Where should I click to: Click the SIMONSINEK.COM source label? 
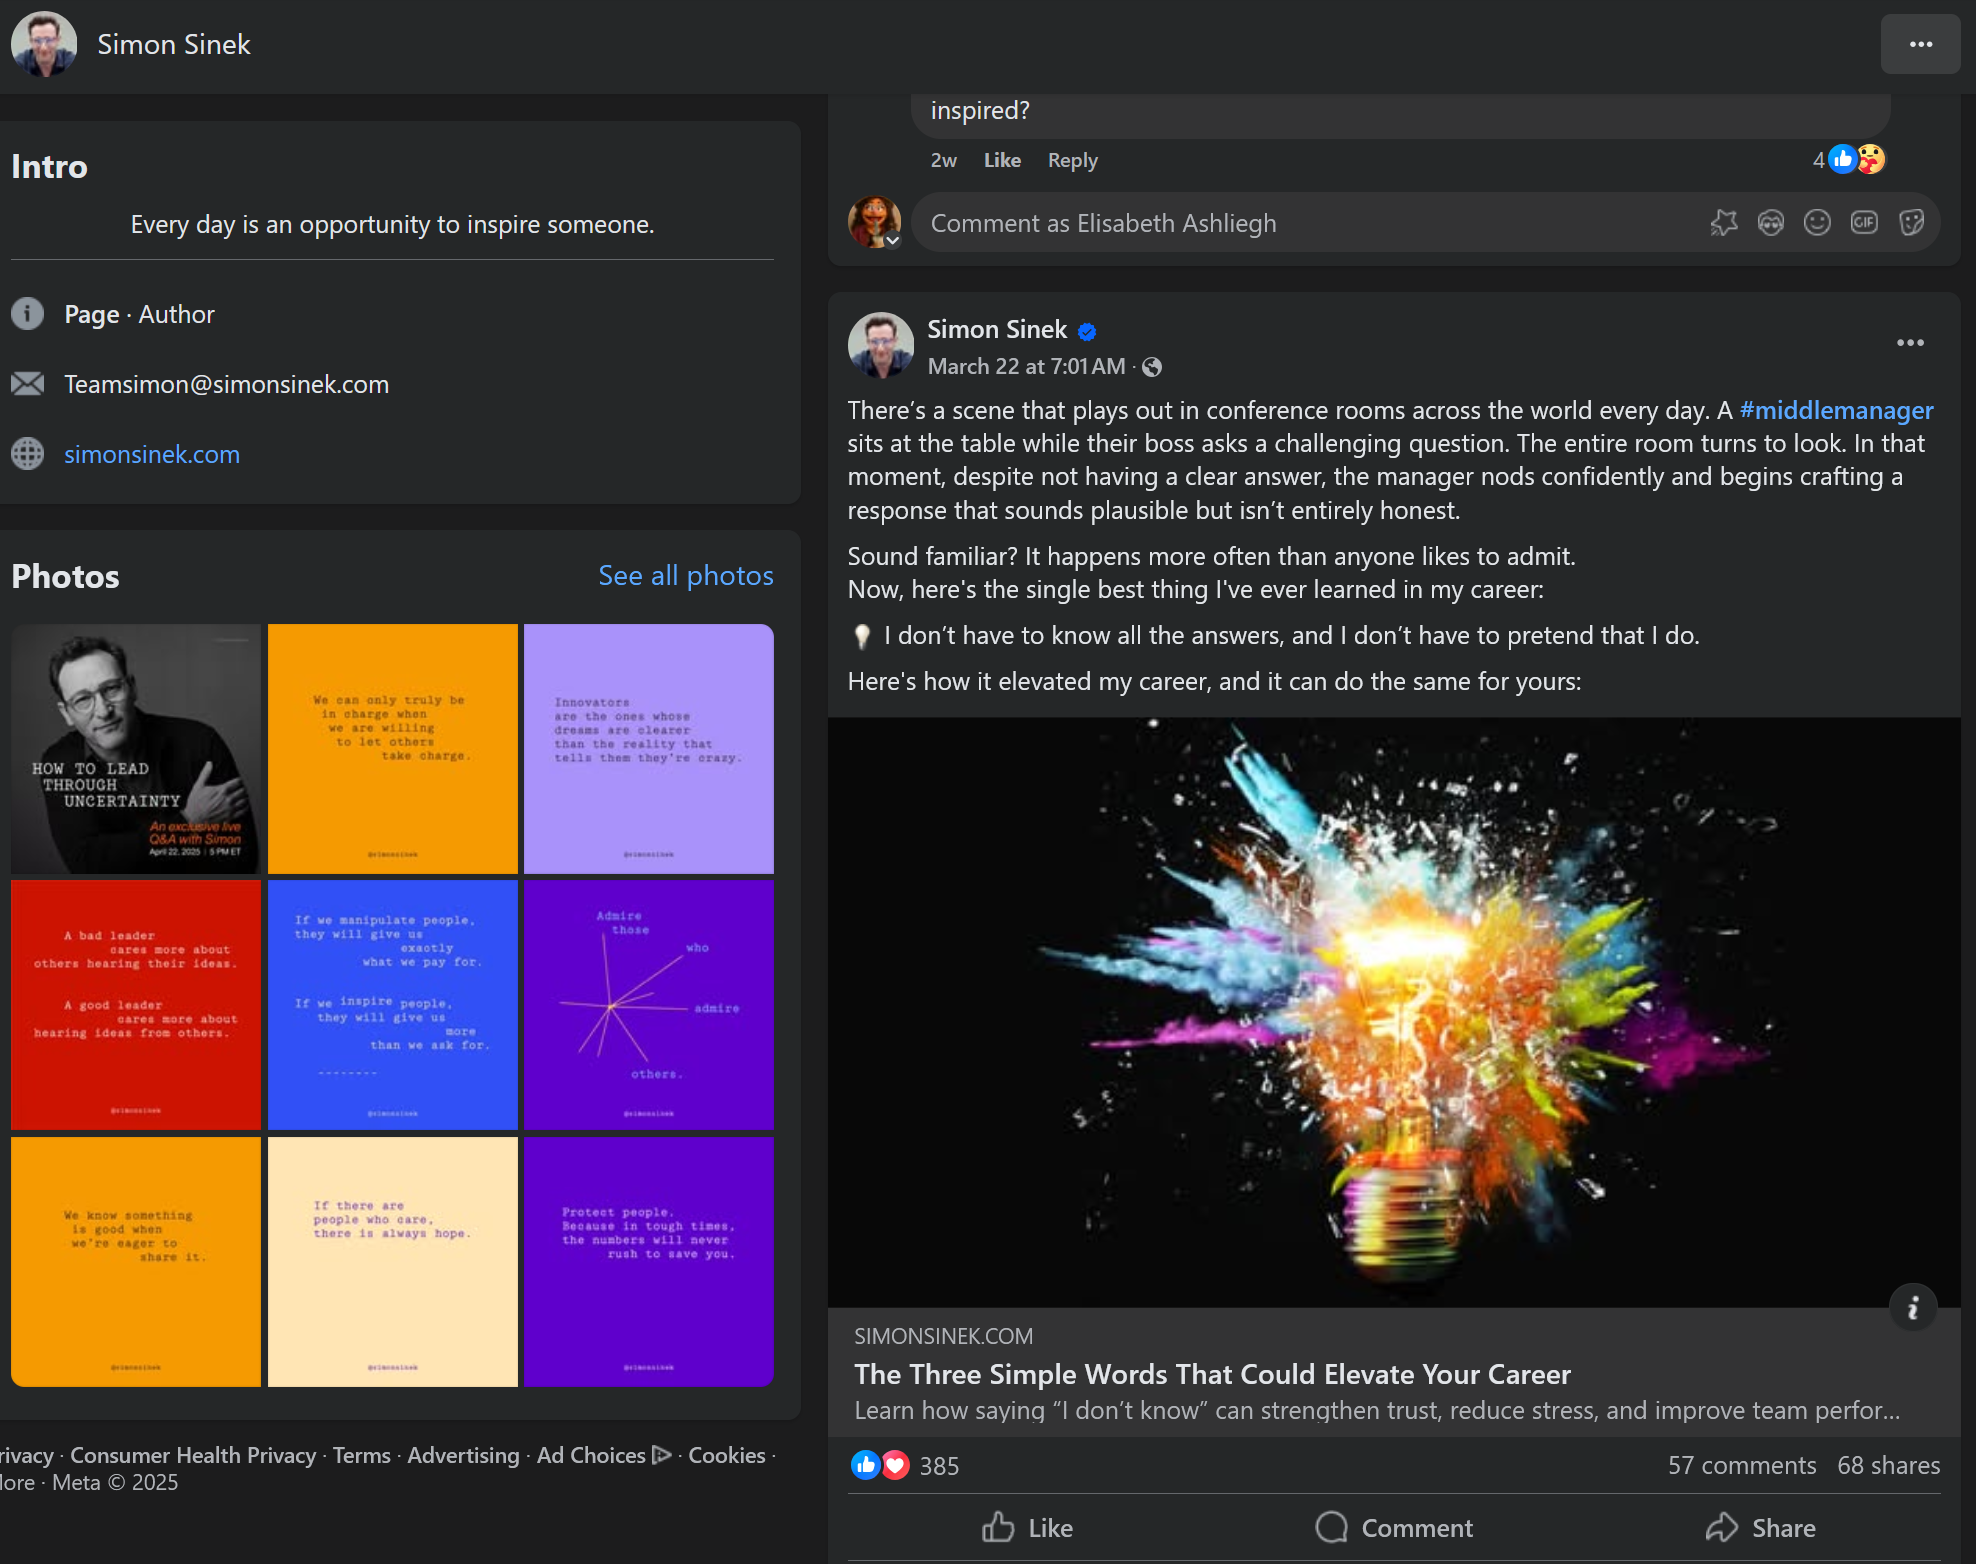click(943, 1336)
